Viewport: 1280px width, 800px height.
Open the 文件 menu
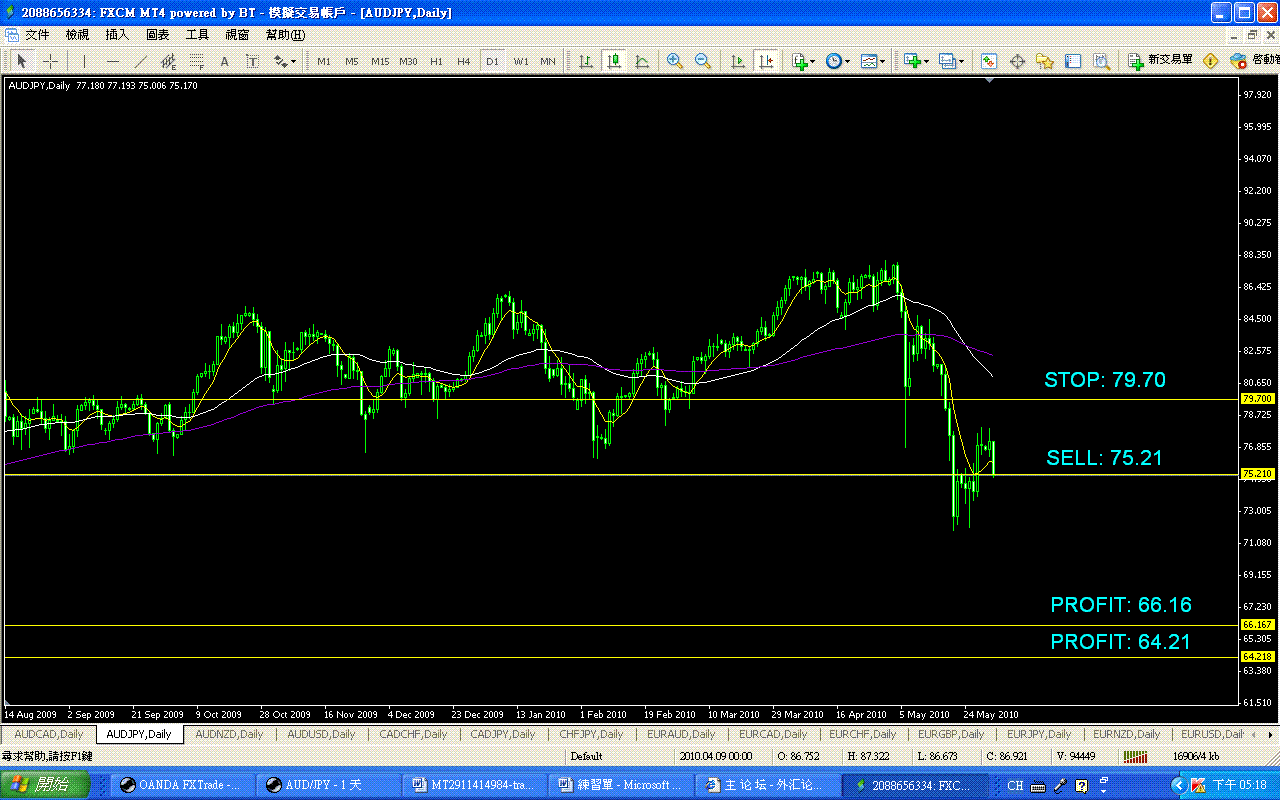(37, 35)
